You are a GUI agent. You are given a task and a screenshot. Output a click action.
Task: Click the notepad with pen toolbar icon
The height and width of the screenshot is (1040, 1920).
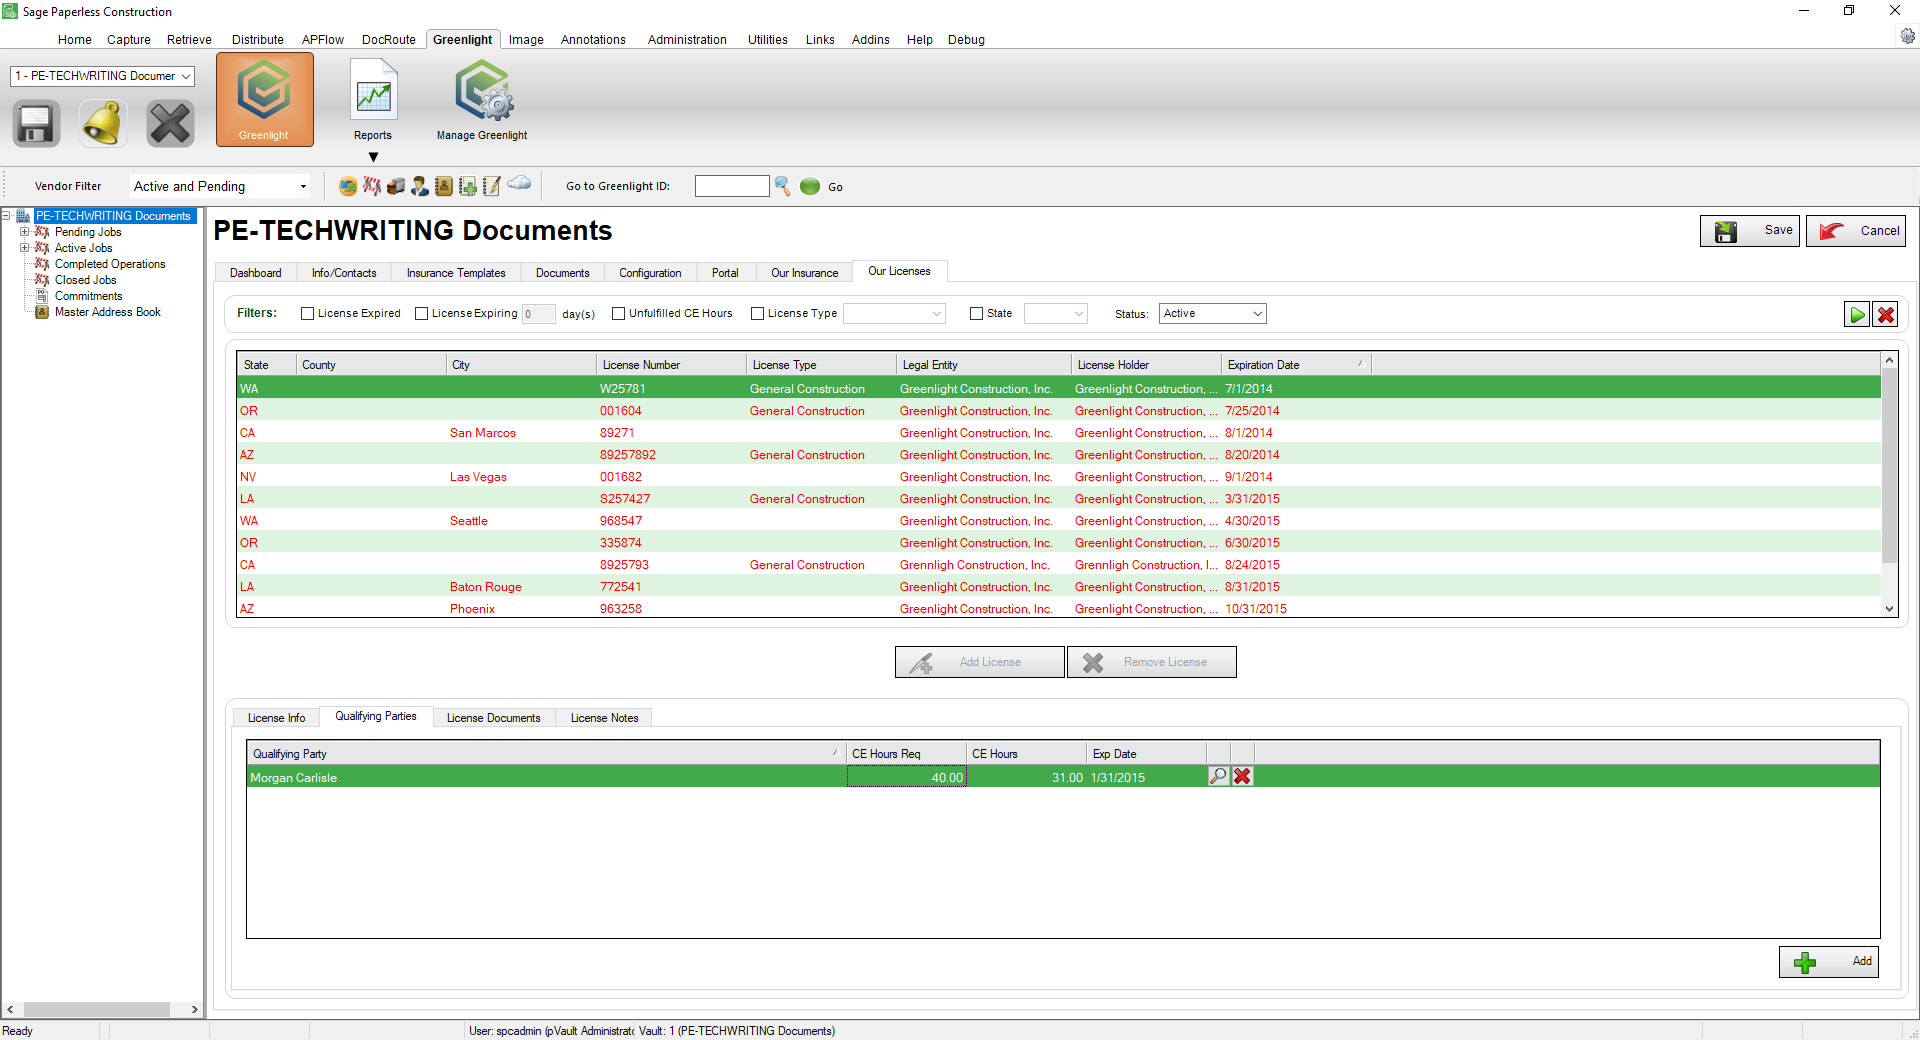coord(492,186)
